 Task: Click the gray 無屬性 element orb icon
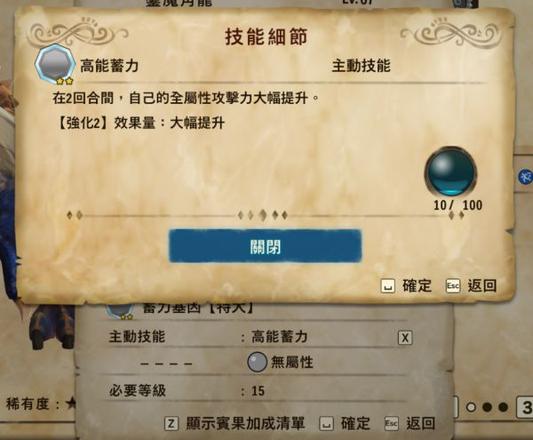click(257, 362)
